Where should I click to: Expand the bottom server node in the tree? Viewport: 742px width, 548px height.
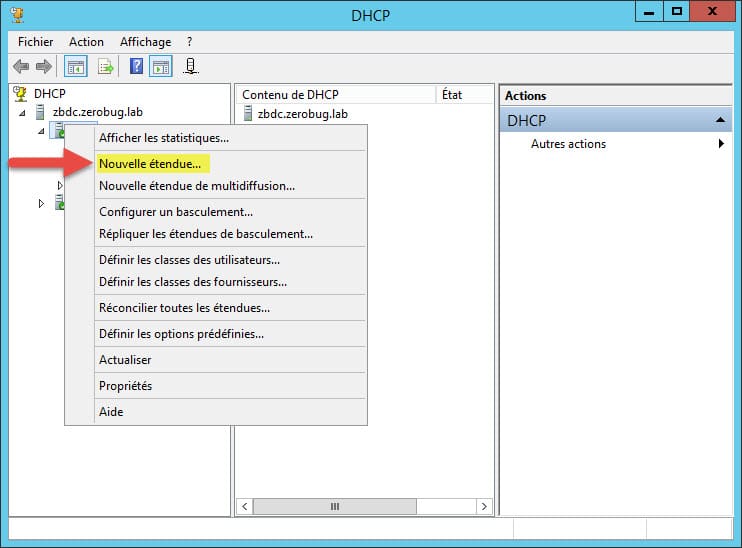point(41,204)
